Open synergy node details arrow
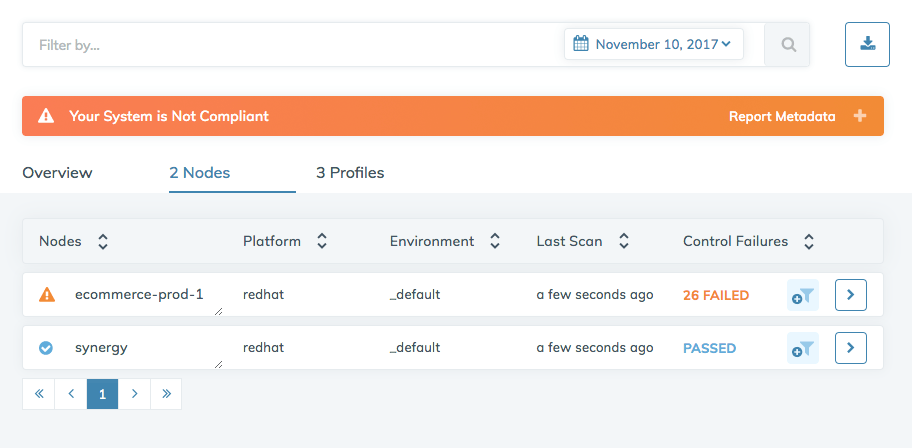 click(x=850, y=348)
